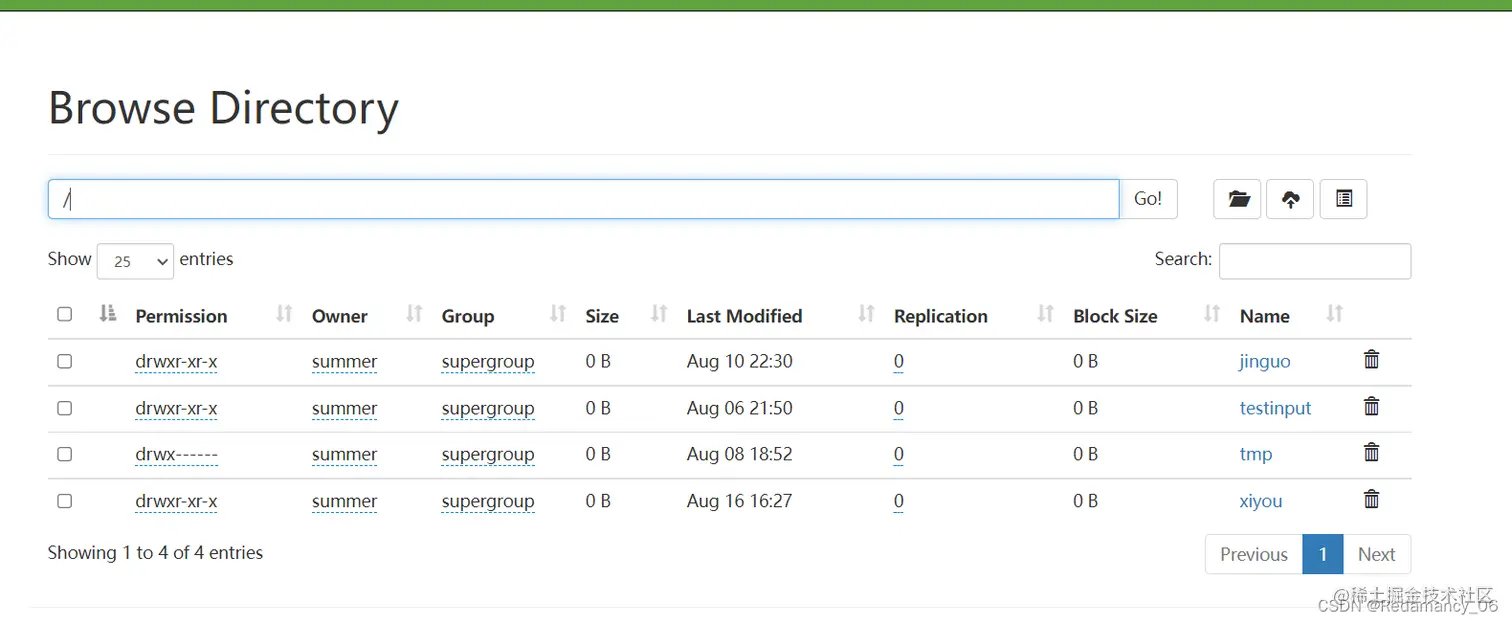Screen dimensions: 1512x624
Task: Open the xiyou directory link
Action: [1260, 501]
